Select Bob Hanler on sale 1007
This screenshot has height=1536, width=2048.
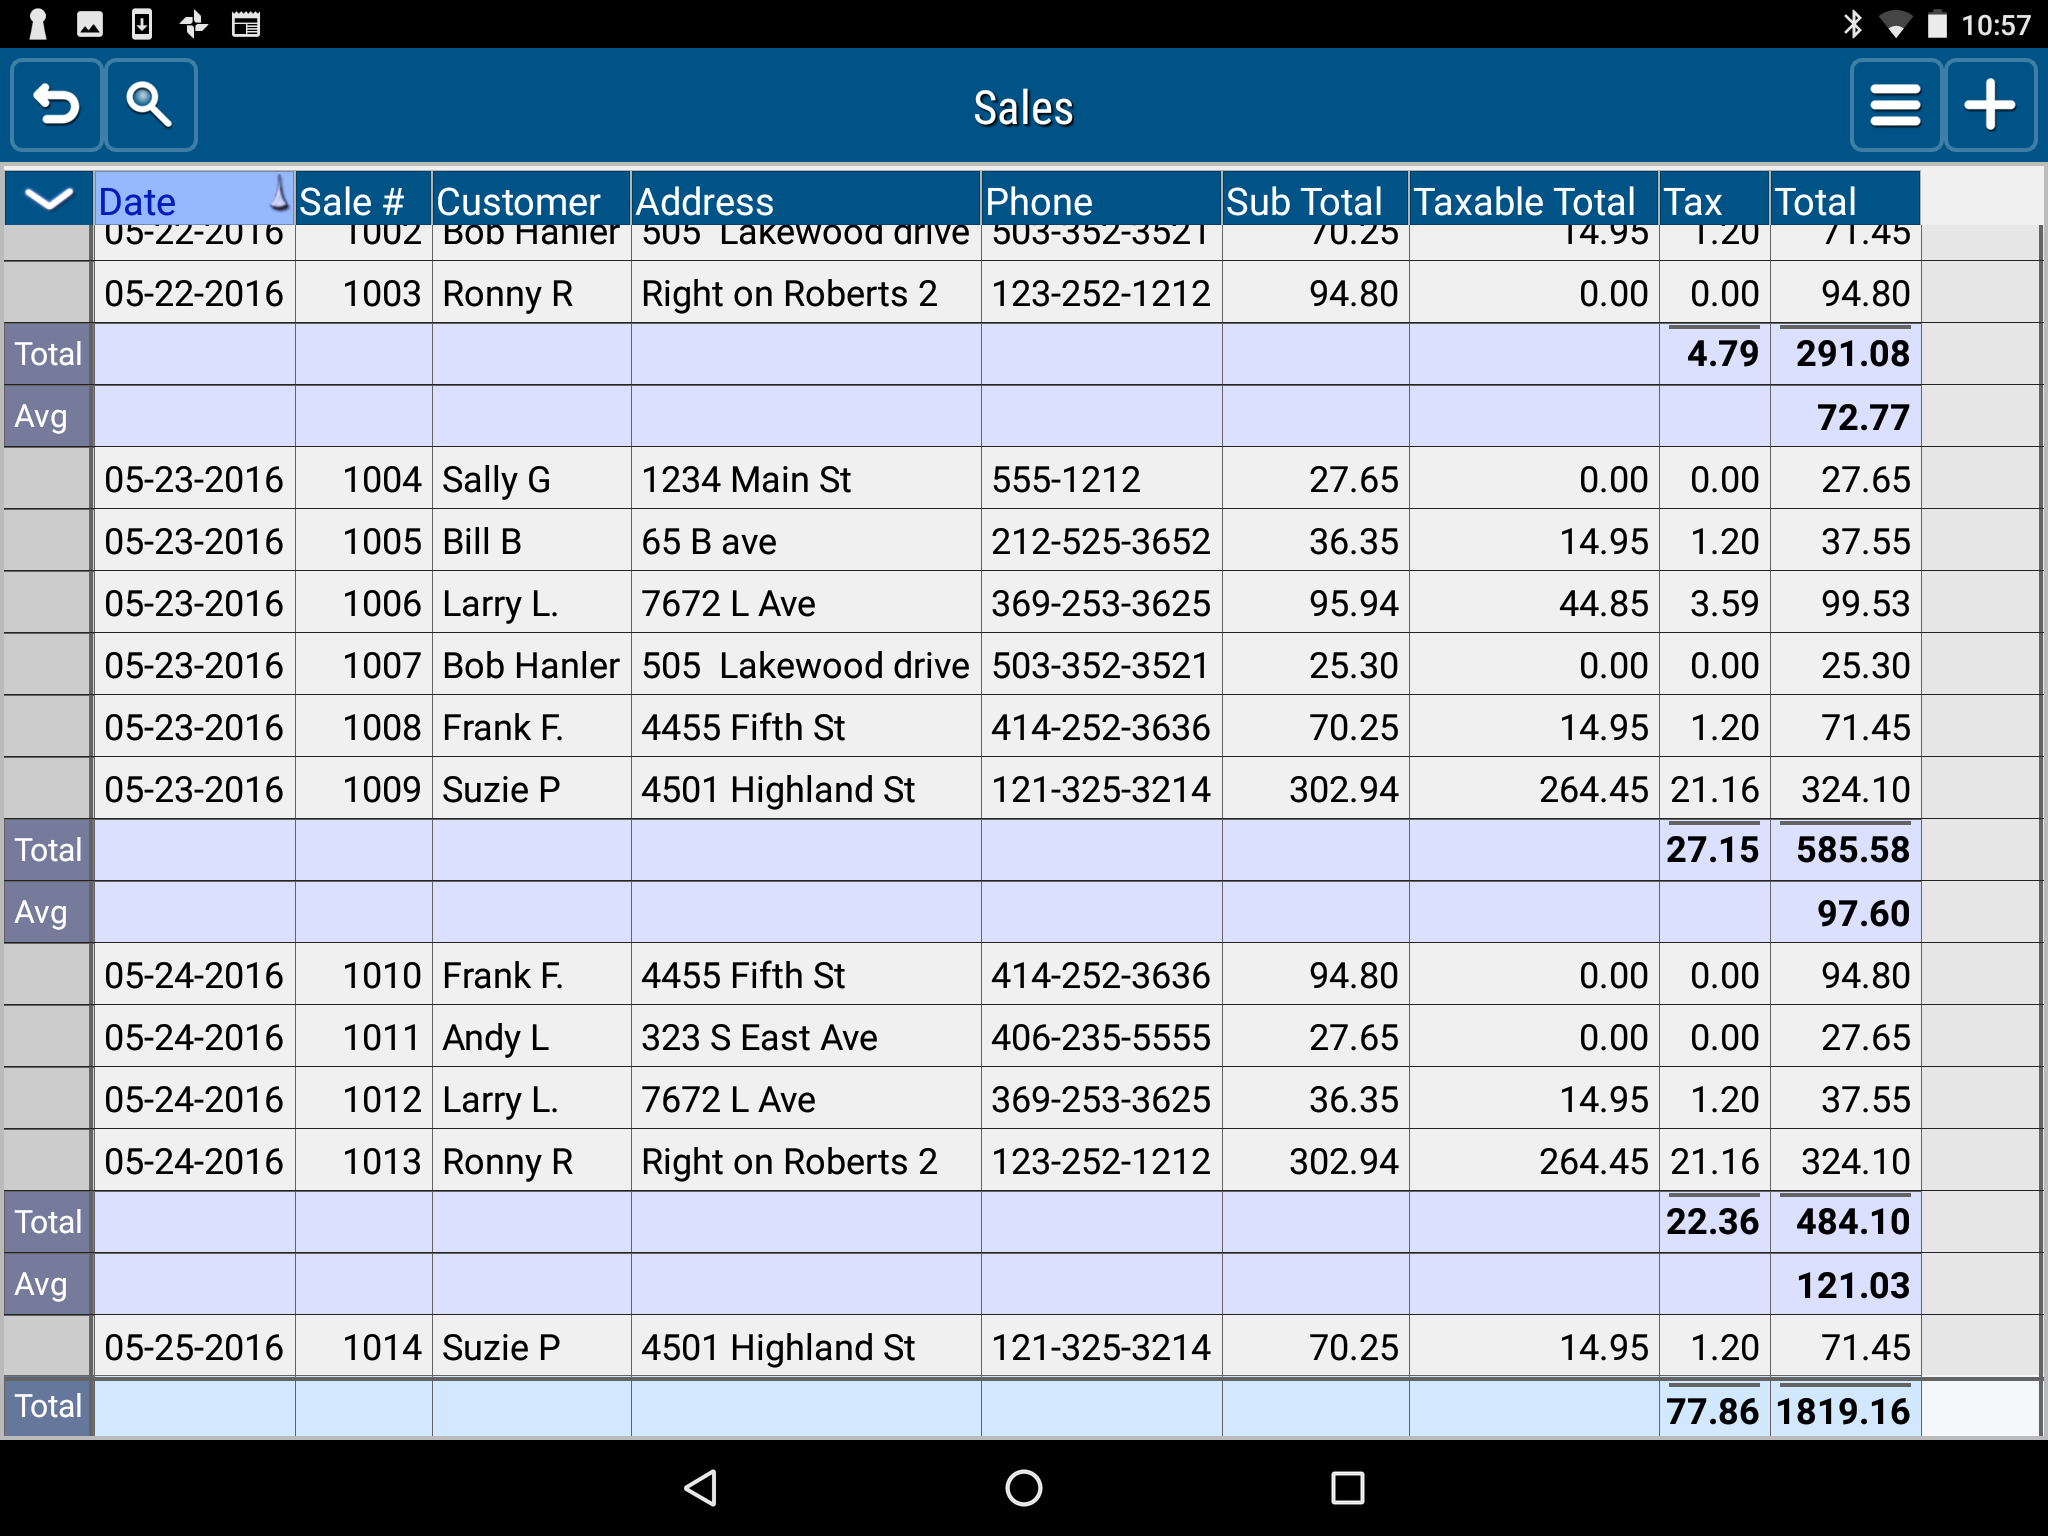(x=531, y=665)
